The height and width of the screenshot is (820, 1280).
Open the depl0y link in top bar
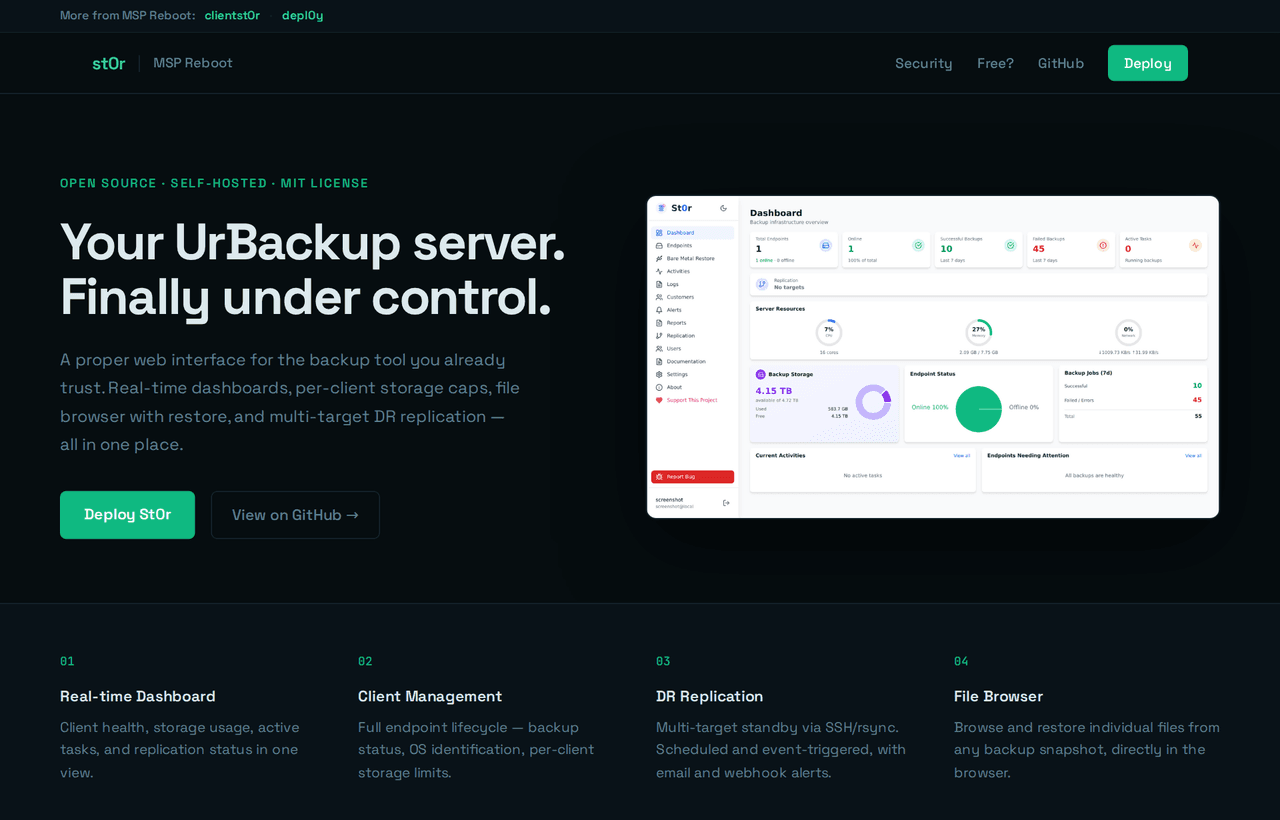(x=302, y=15)
